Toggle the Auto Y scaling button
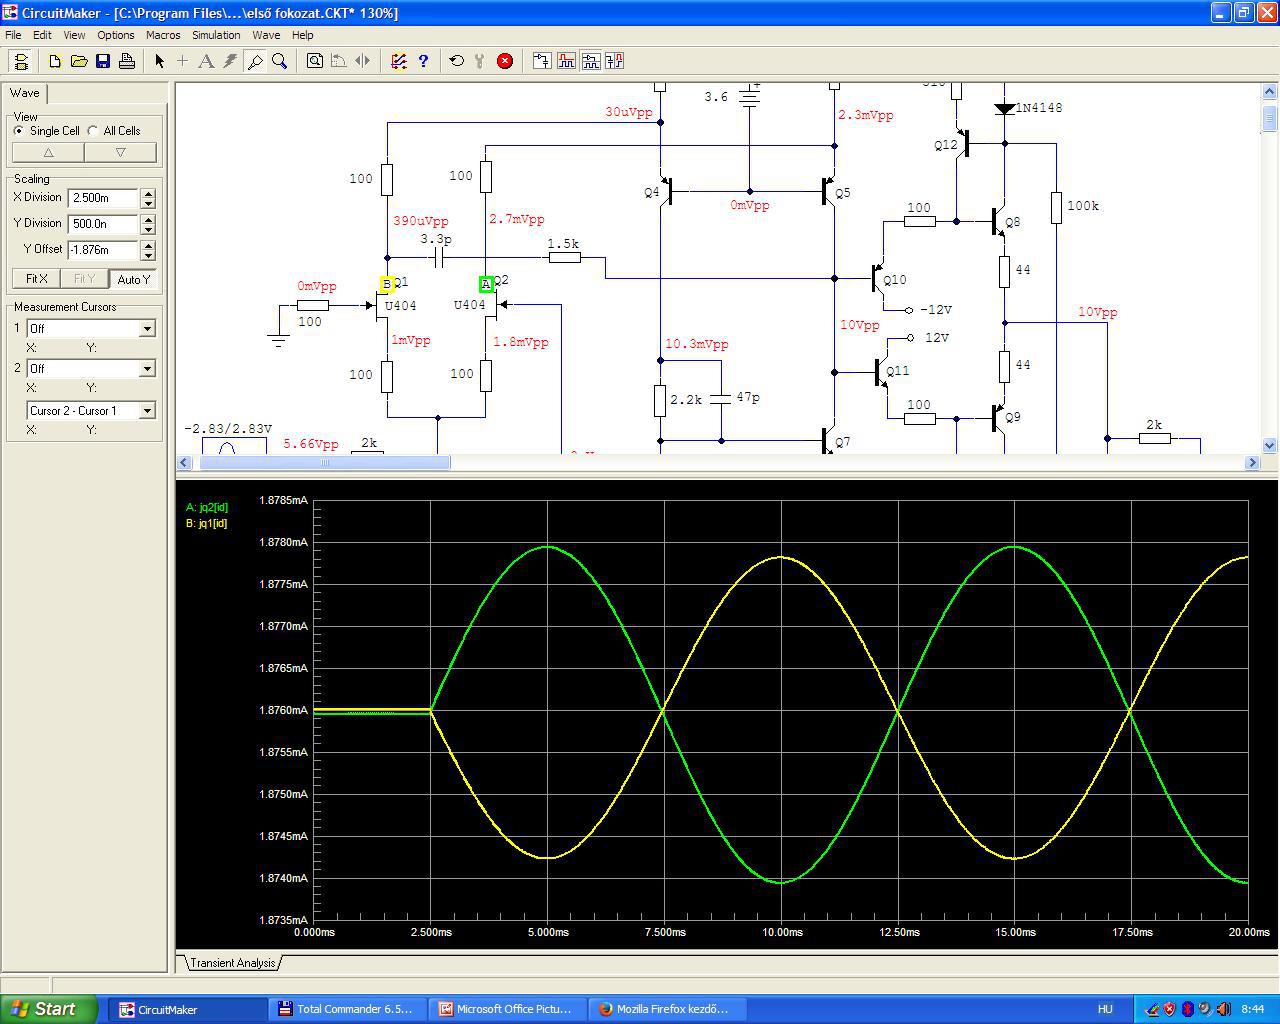 point(133,279)
